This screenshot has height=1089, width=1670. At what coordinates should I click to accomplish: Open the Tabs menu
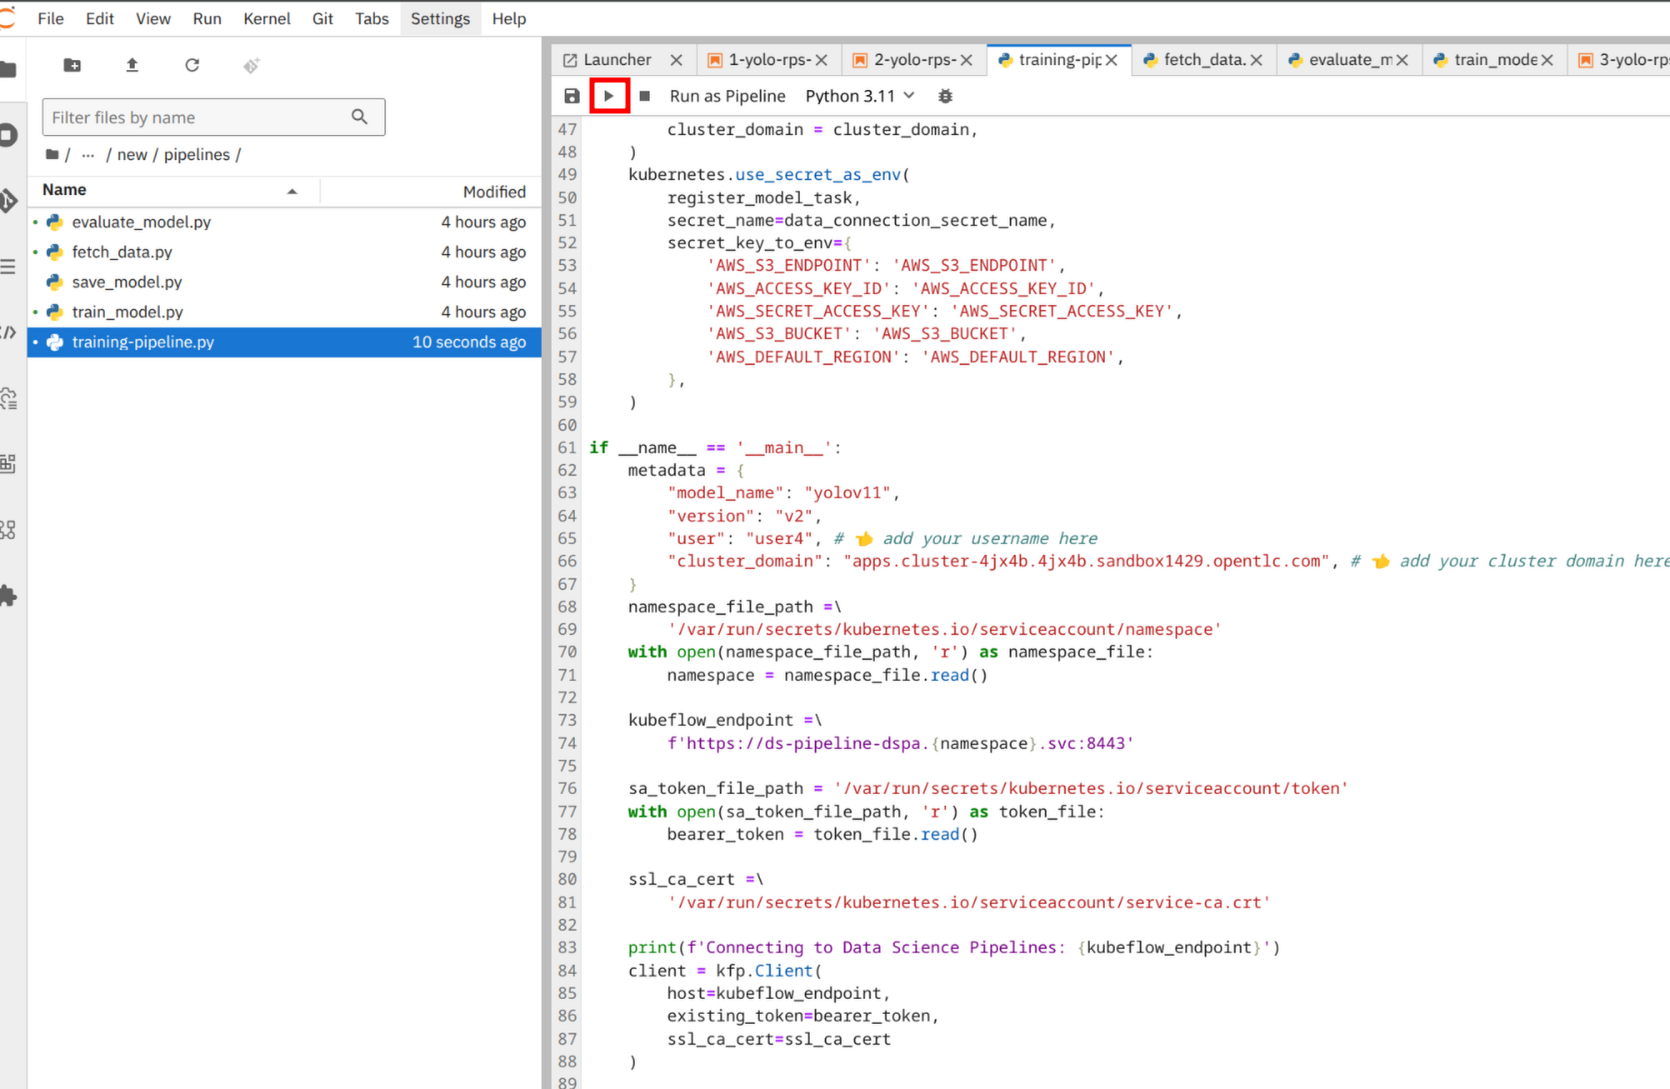[371, 18]
